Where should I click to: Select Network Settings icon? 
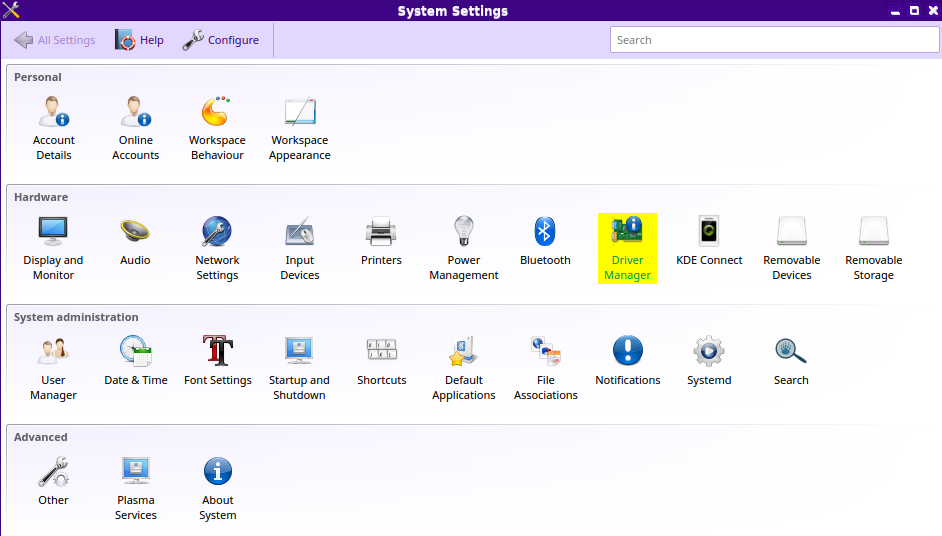[x=217, y=247]
